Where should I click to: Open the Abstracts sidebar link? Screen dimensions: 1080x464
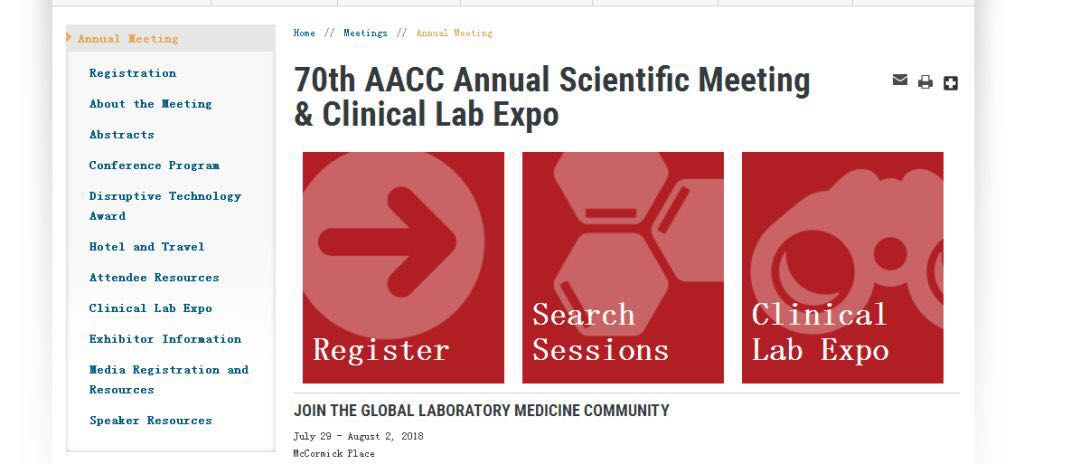click(x=121, y=135)
